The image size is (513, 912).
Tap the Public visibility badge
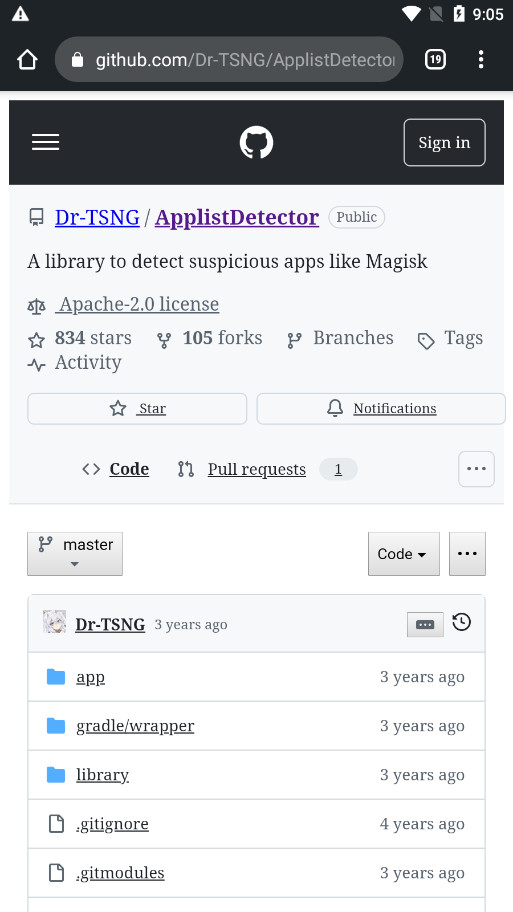[x=357, y=218]
